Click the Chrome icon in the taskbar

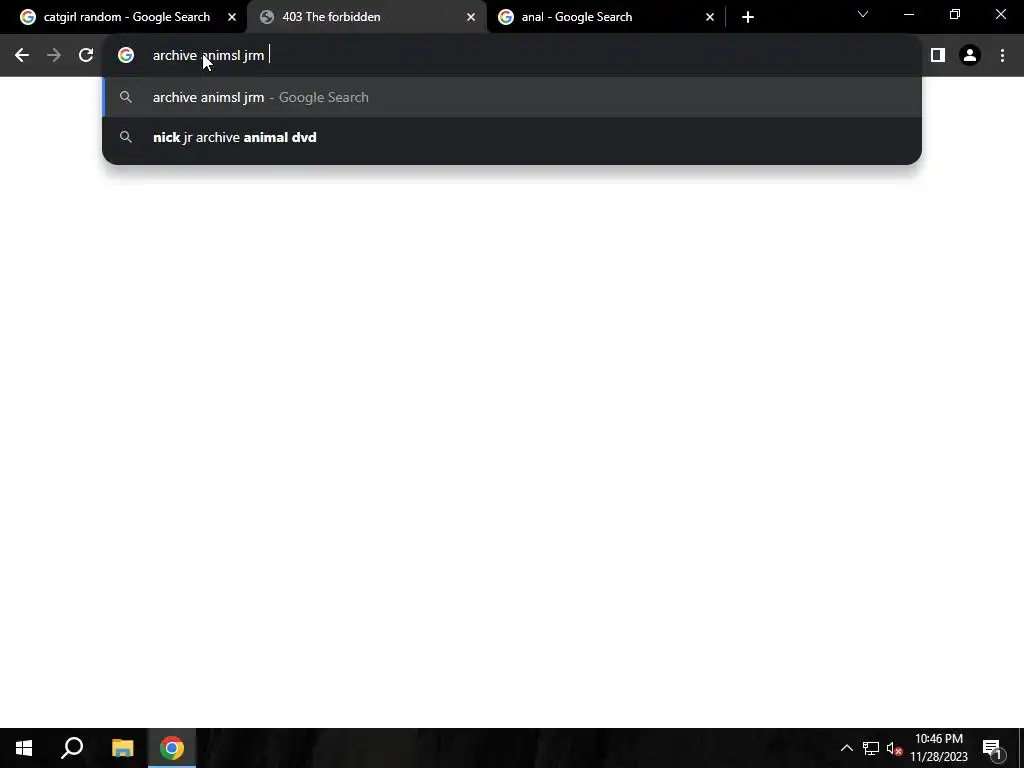click(x=172, y=748)
